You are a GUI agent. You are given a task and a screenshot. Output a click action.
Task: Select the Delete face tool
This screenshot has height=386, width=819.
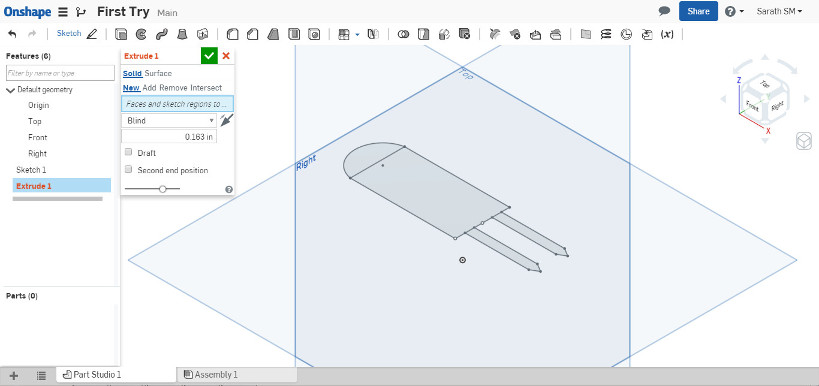tap(514, 34)
